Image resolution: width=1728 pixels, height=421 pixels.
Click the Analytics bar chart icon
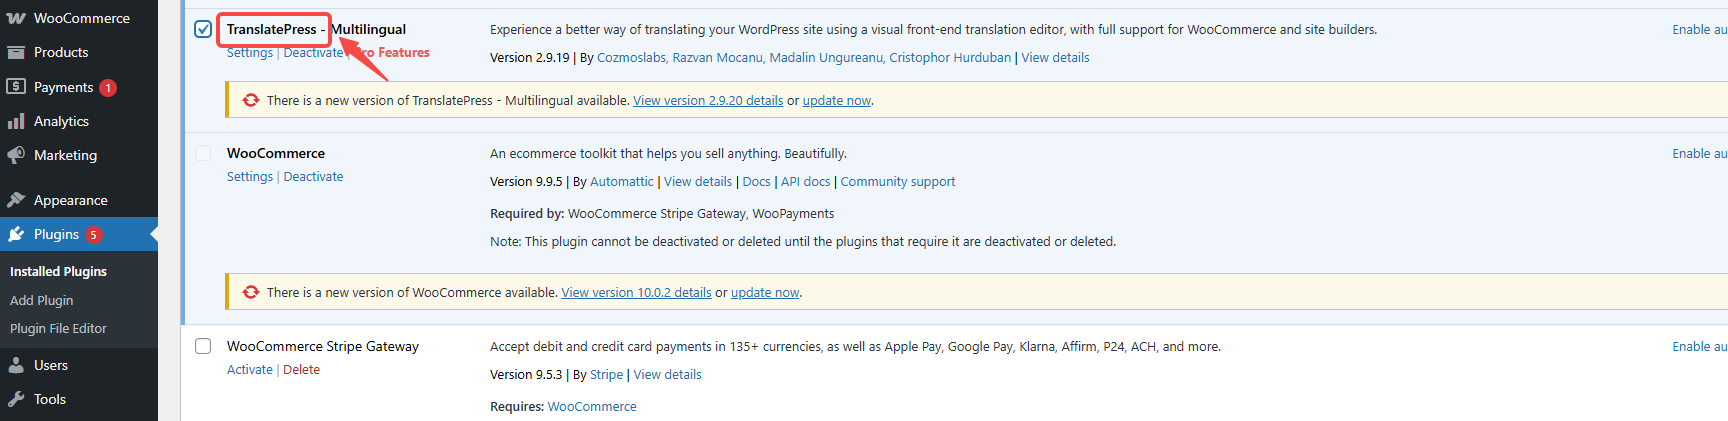[x=16, y=121]
